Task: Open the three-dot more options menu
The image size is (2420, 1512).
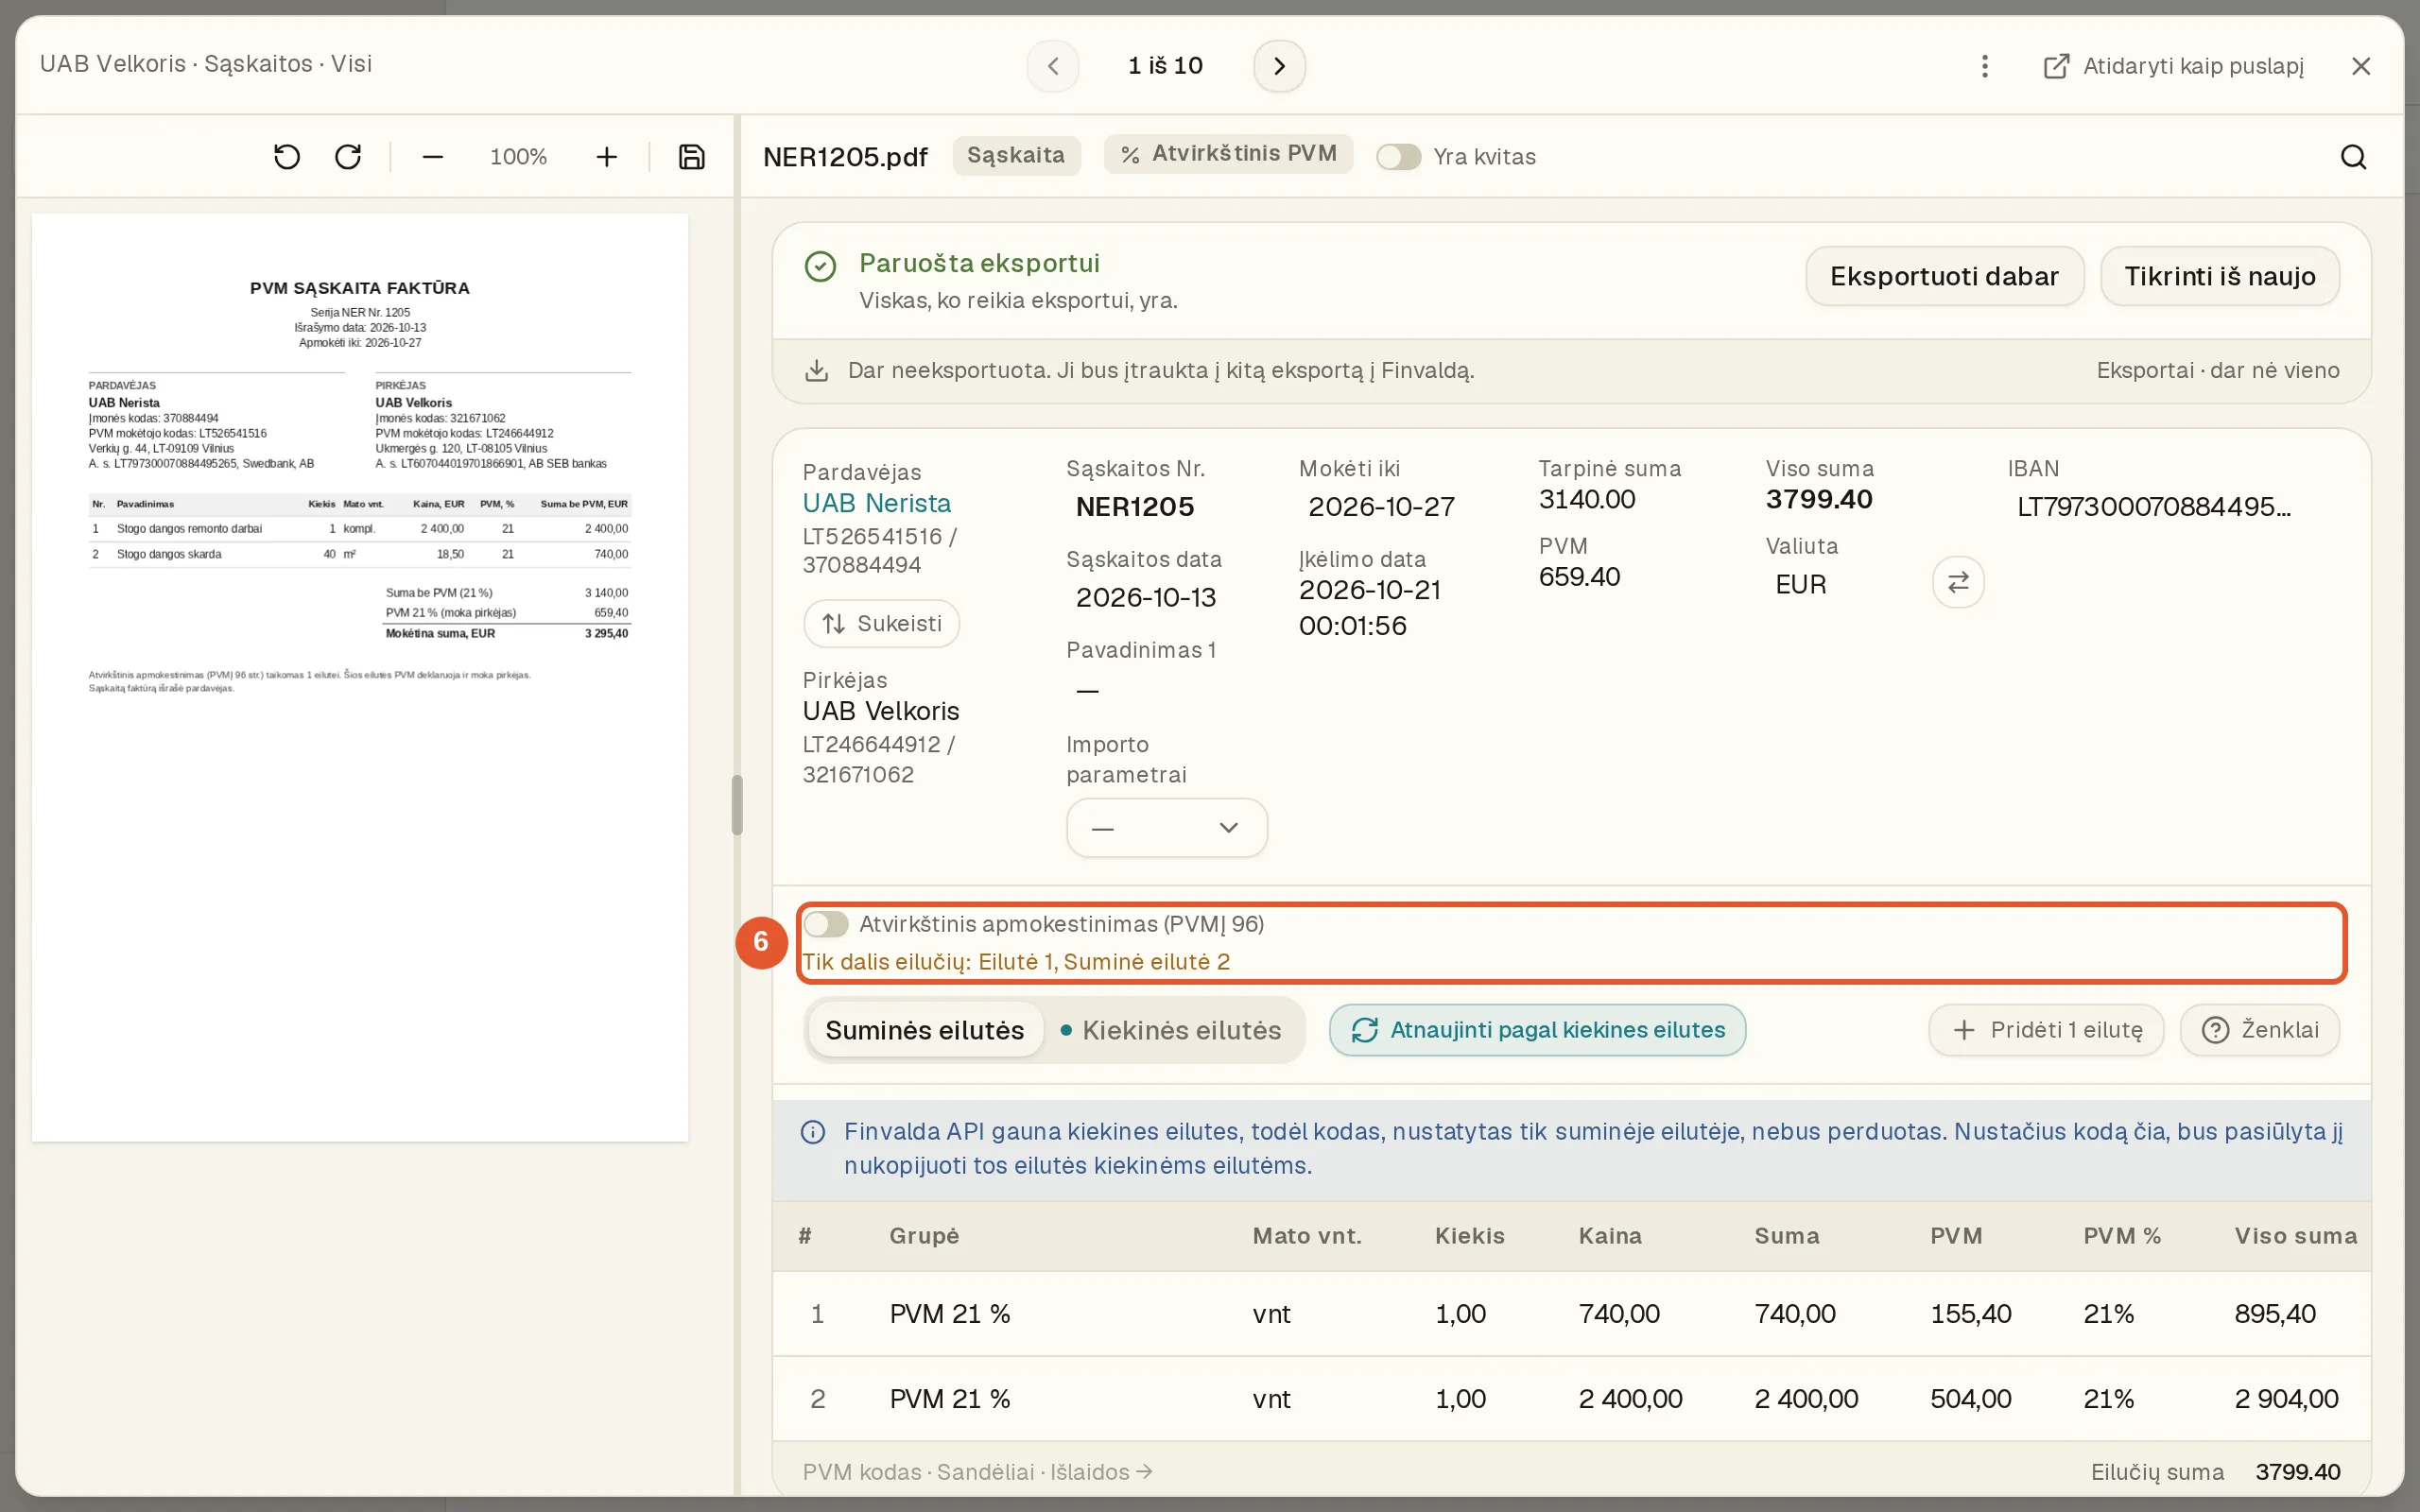Action: pos(1985,66)
